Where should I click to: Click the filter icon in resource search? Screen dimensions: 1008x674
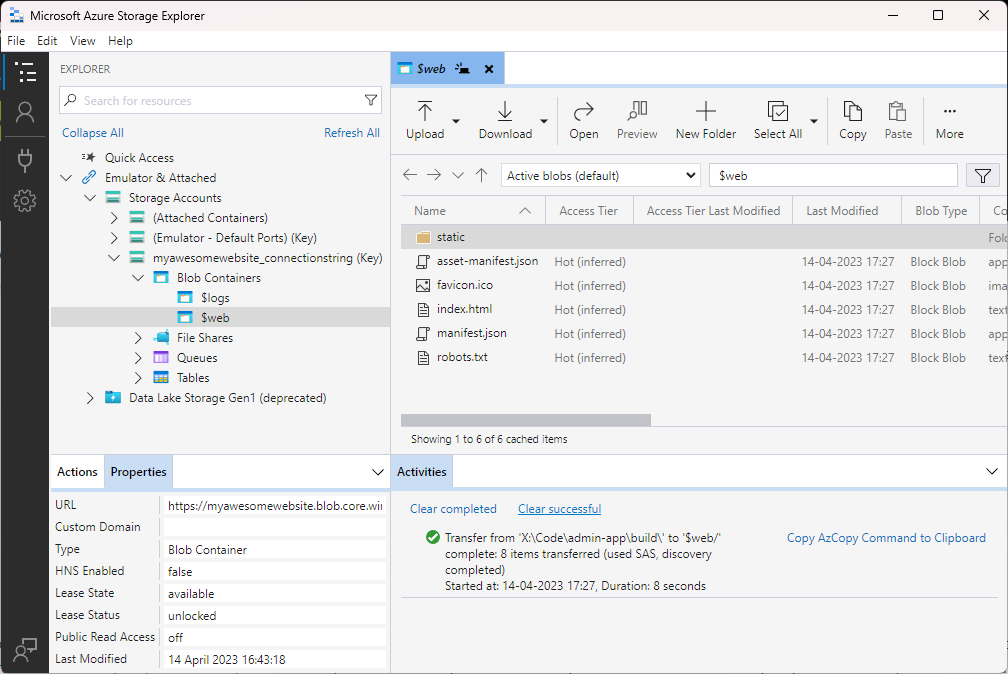pyautogui.click(x=371, y=100)
